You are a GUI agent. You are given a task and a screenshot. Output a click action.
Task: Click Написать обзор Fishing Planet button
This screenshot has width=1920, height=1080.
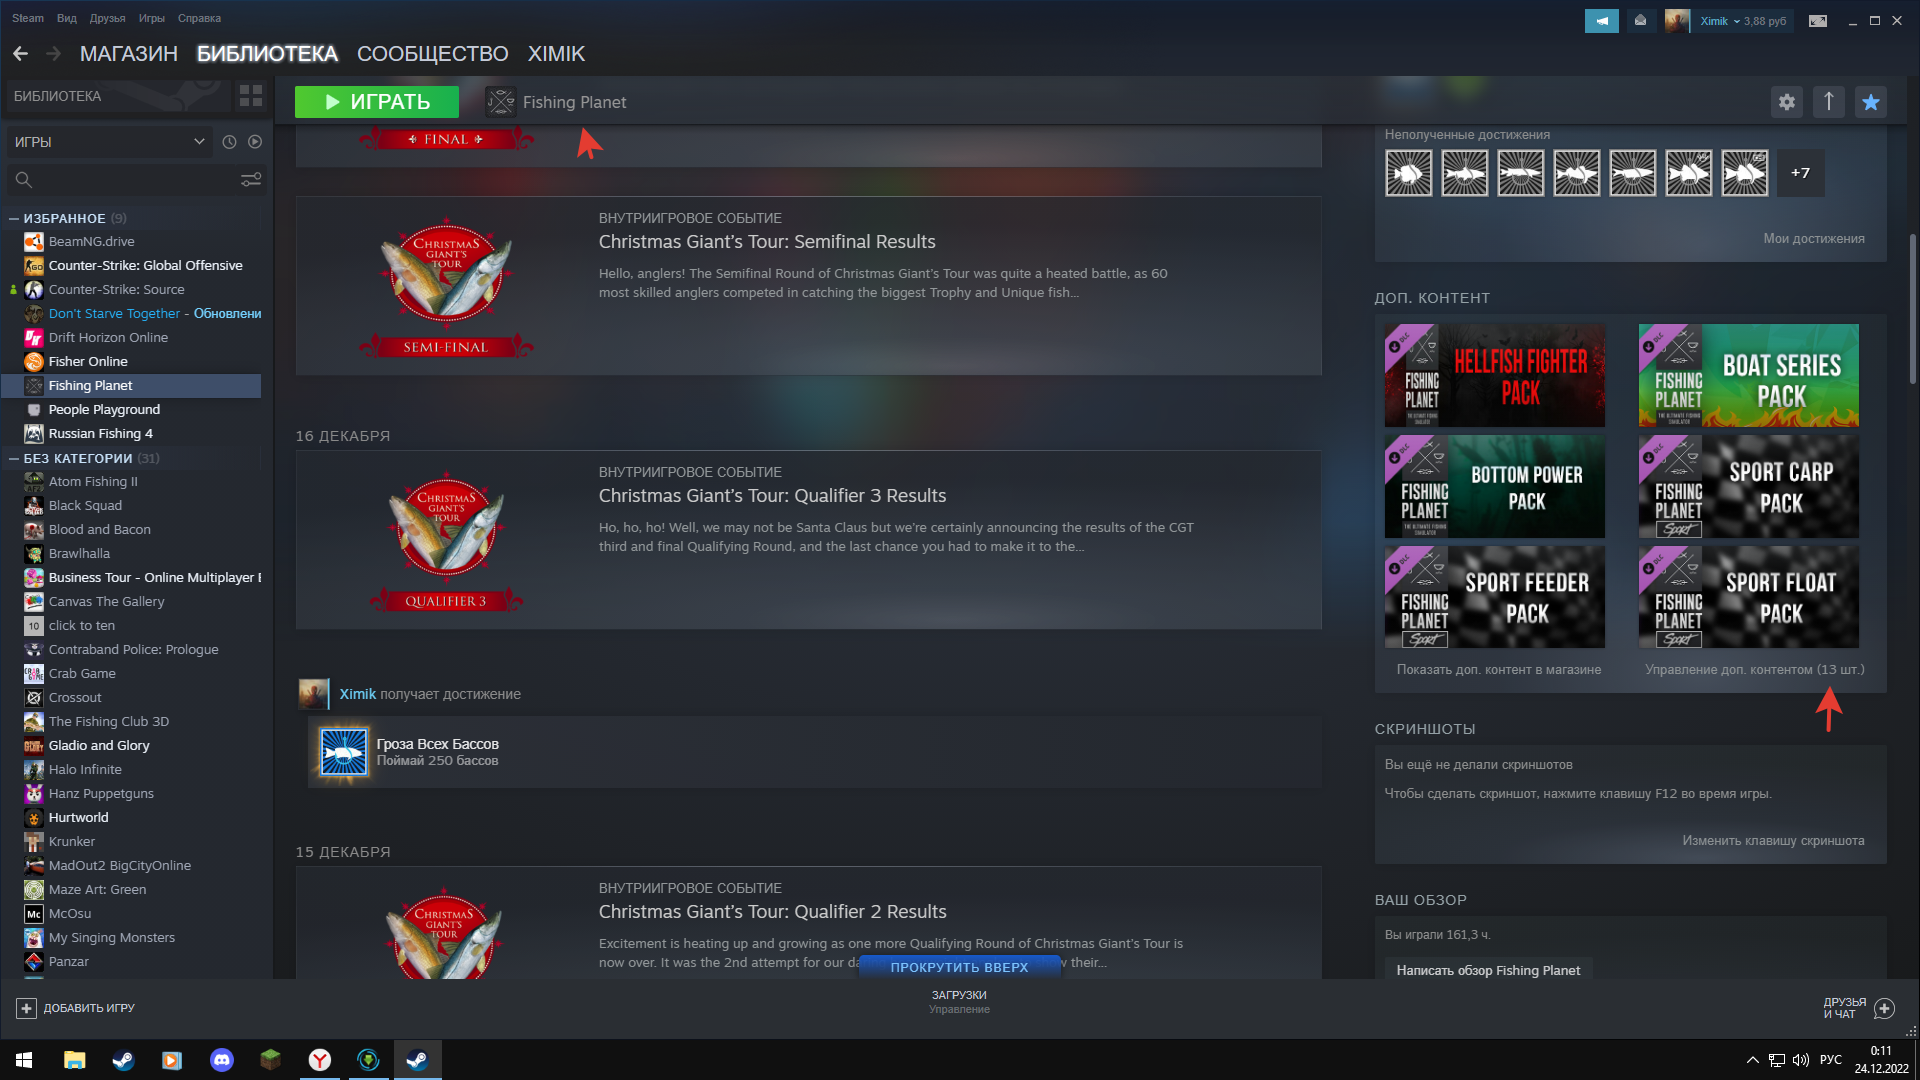1488,970
